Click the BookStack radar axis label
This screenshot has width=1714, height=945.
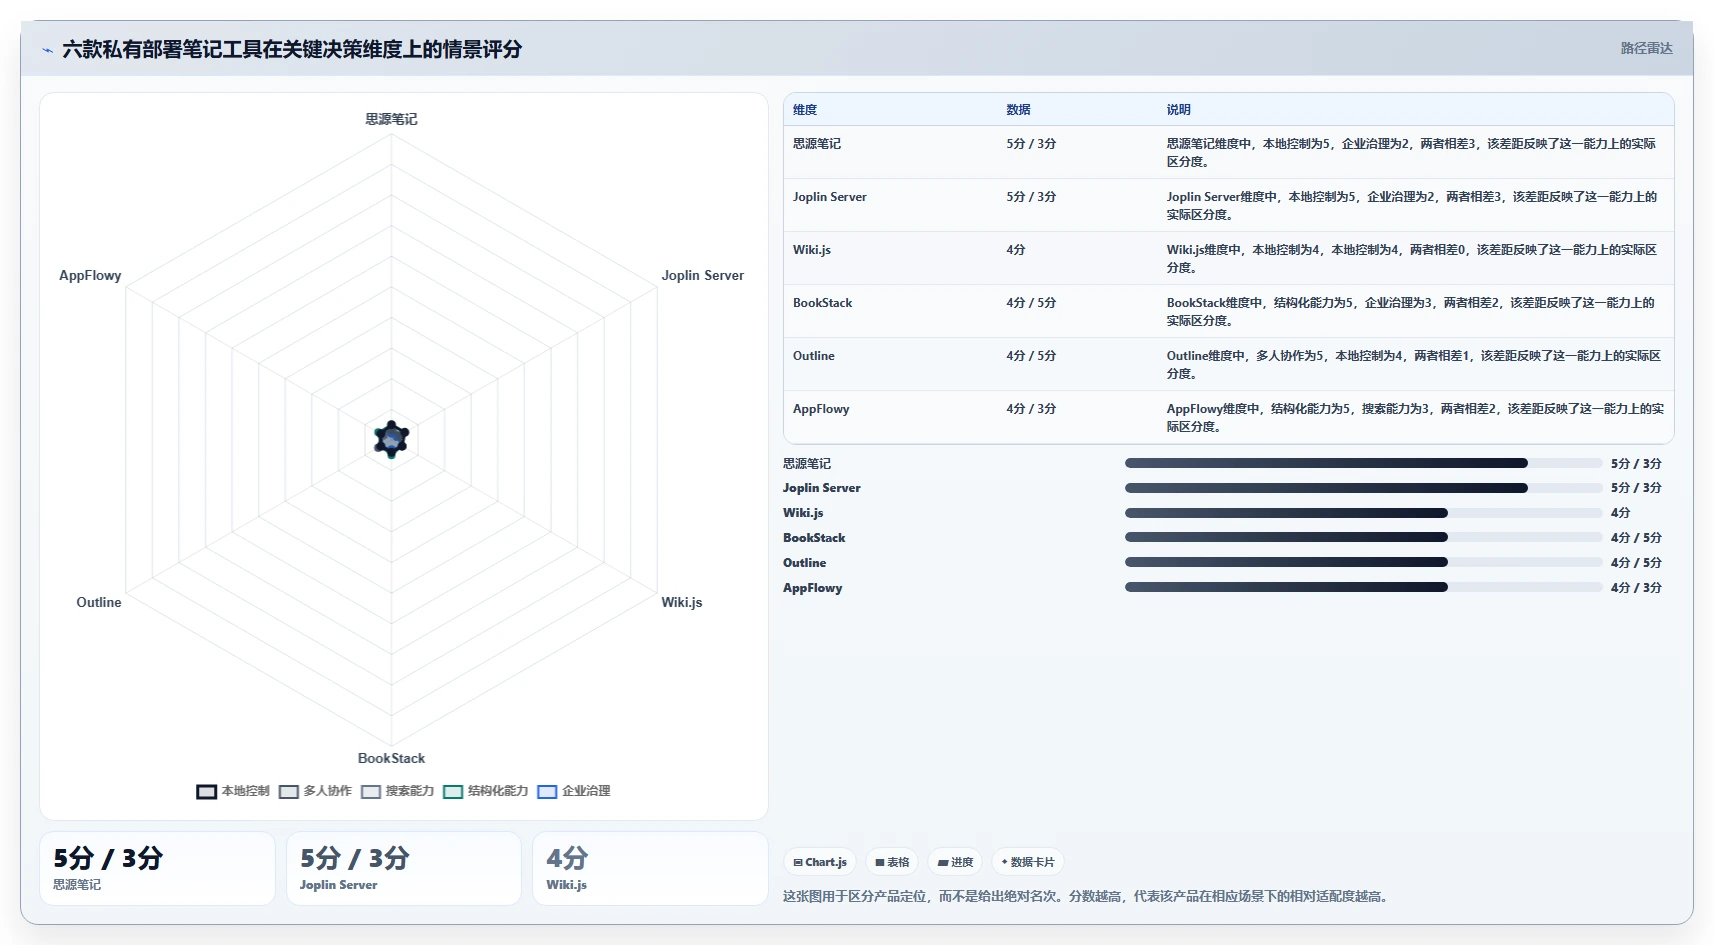click(391, 758)
